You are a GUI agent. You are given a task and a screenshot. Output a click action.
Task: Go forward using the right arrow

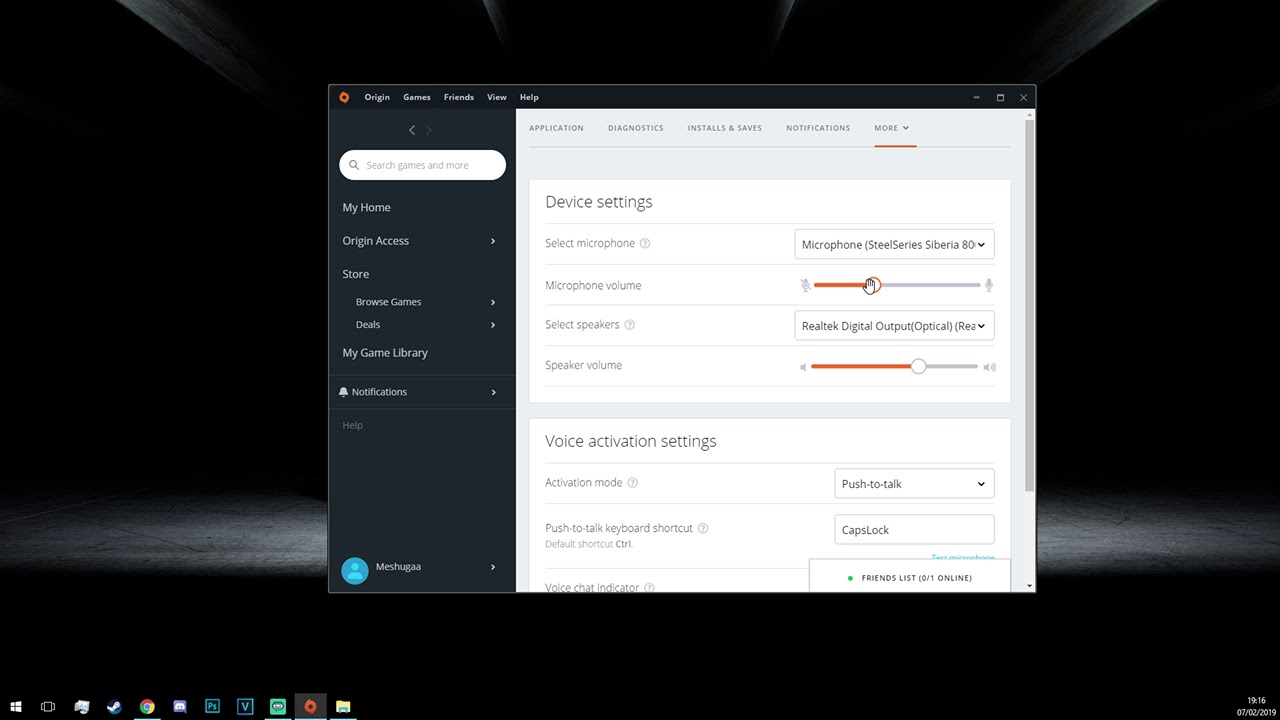click(x=429, y=130)
